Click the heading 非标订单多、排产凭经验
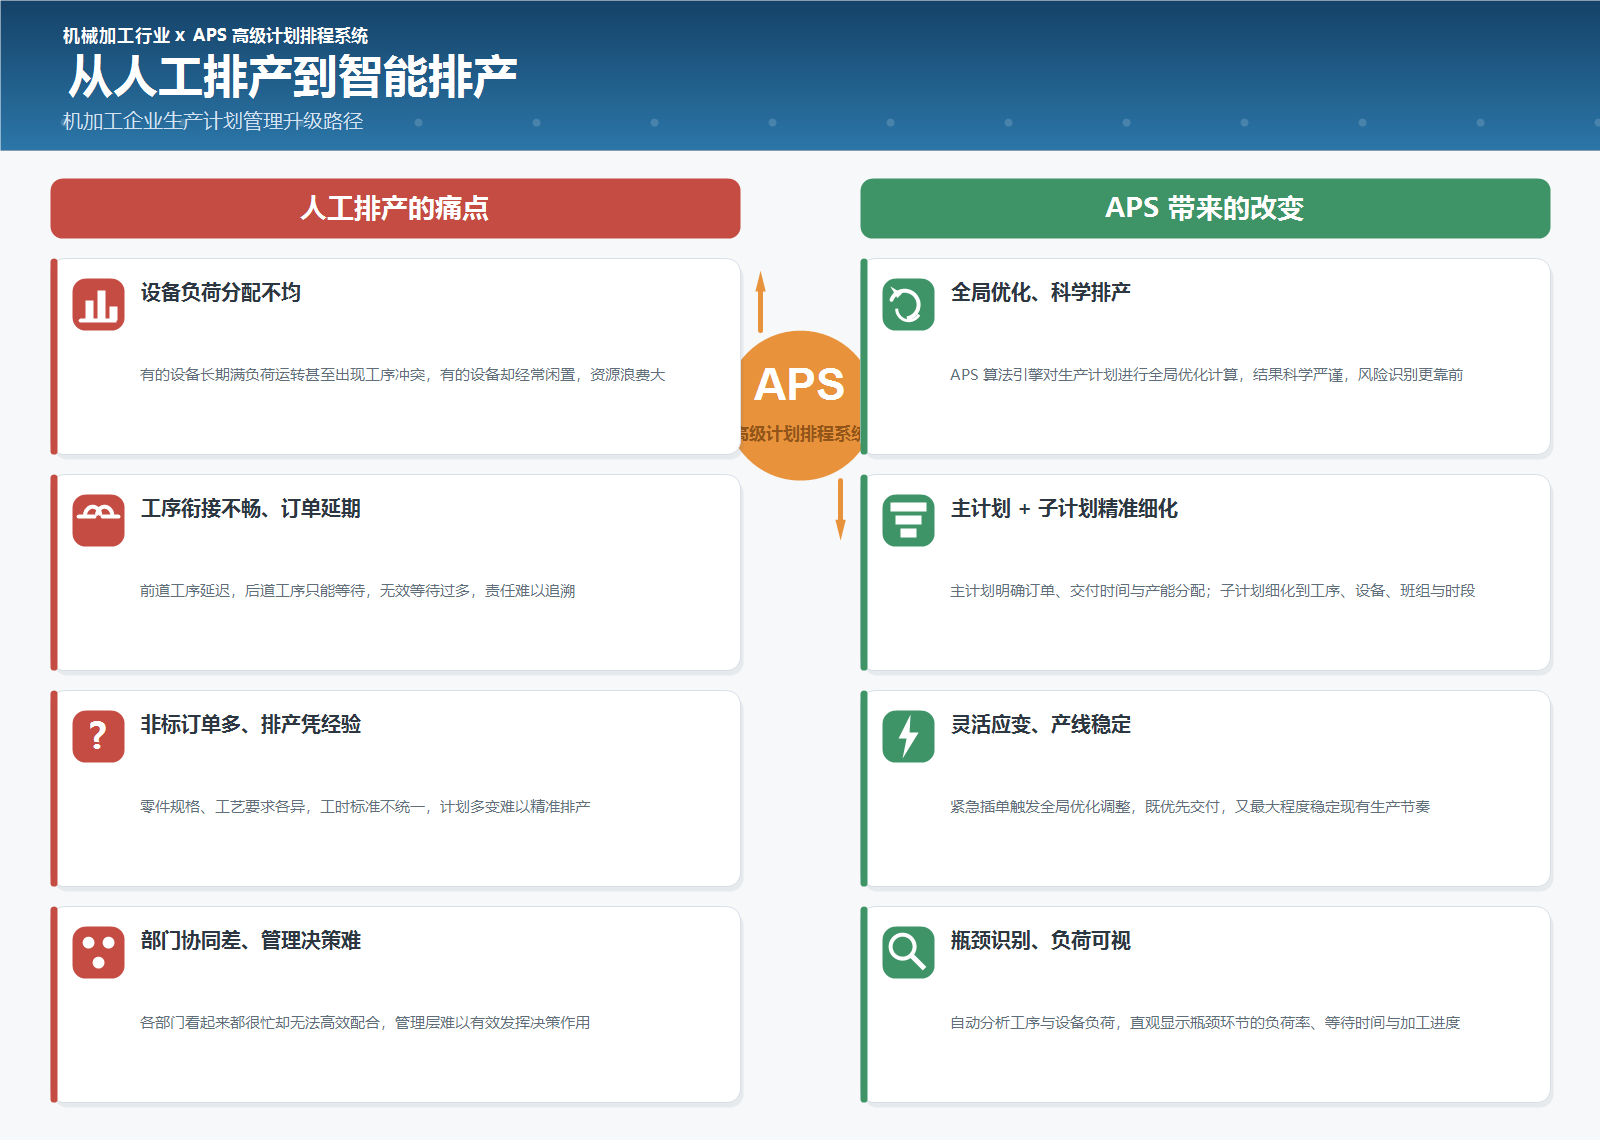 pyautogui.click(x=250, y=724)
